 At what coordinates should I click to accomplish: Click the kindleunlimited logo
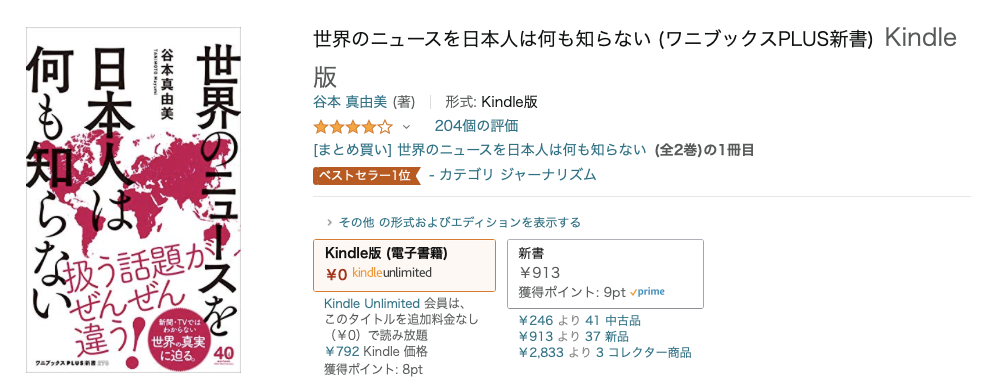[391, 273]
